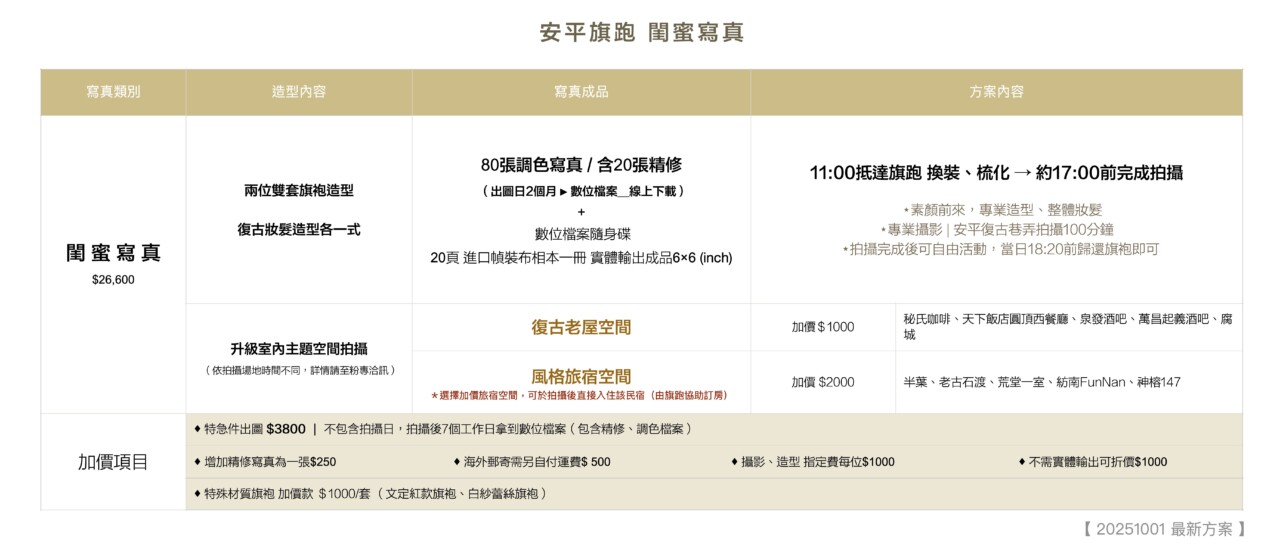Click the 80張調色寫真 / 含20張精修 heading
Viewport: 1280px width, 556px height.
tap(581, 165)
